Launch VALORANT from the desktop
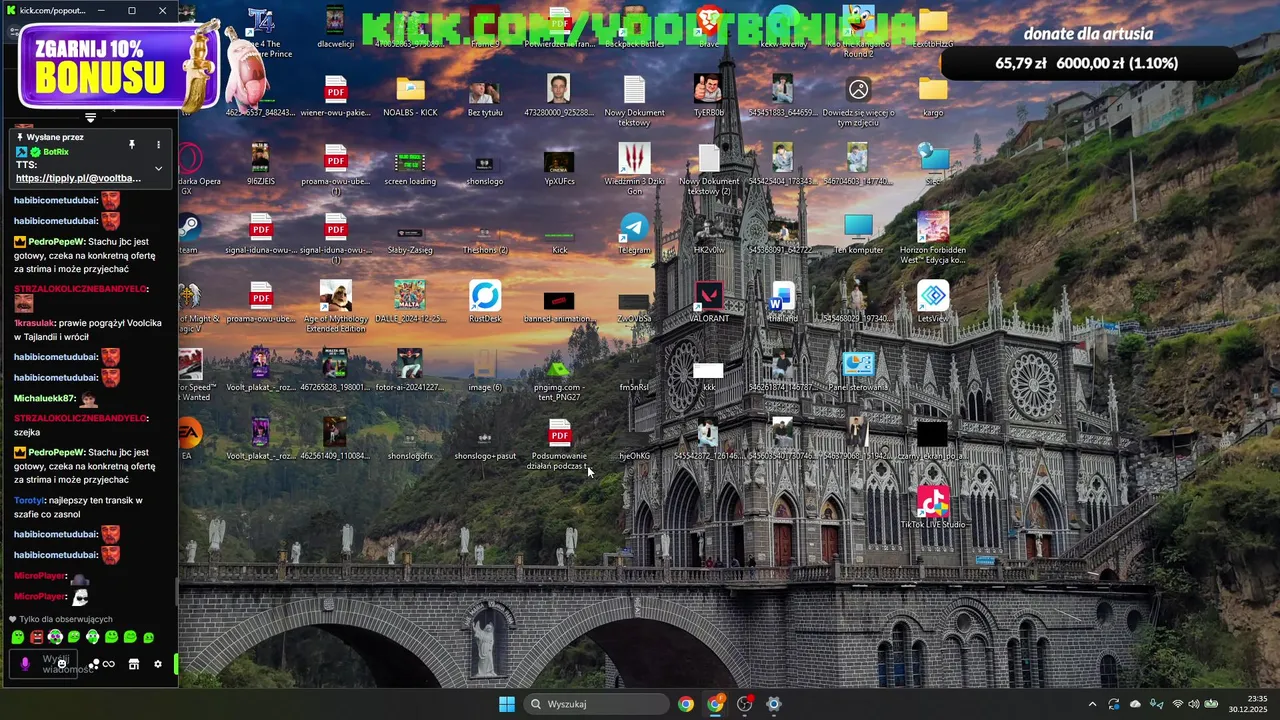Screen dimensions: 1280x720 [x=709, y=302]
